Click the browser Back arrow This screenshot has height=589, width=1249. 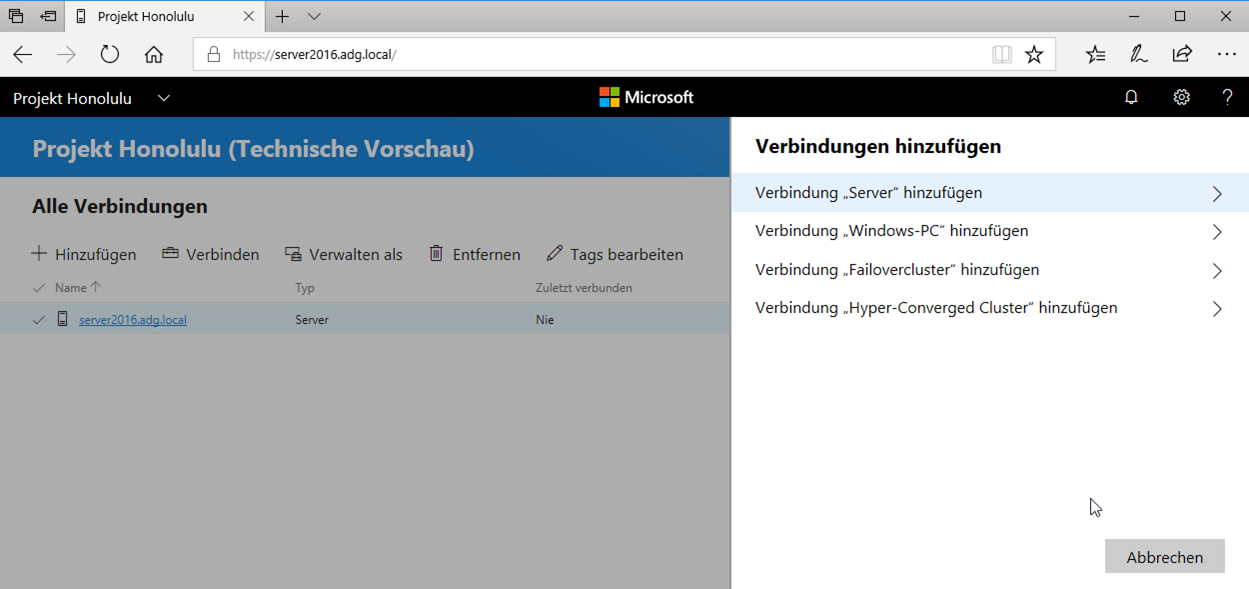click(23, 55)
